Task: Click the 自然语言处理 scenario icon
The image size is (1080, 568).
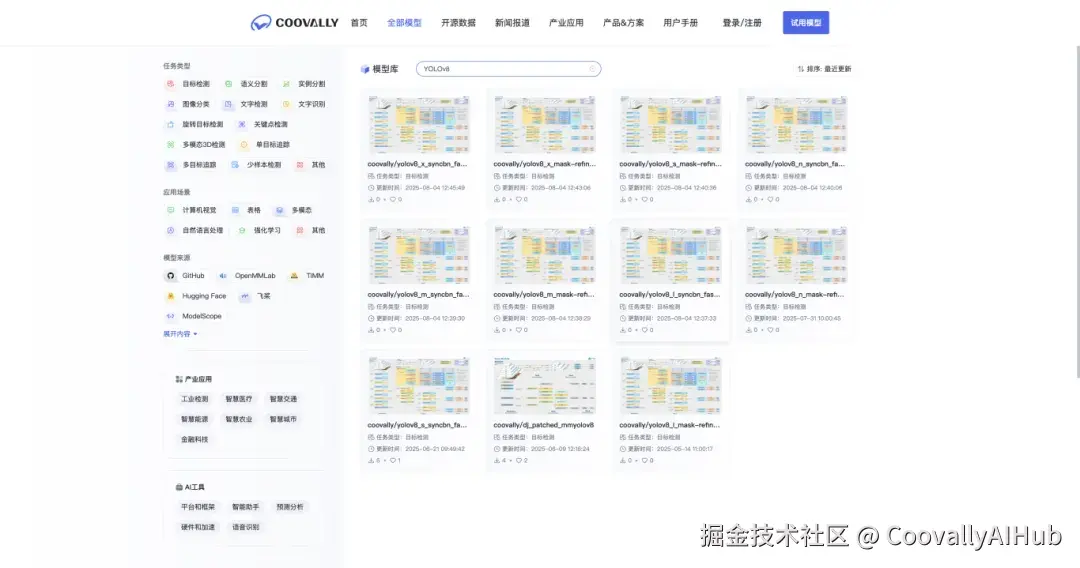Action: [x=170, y=231]
